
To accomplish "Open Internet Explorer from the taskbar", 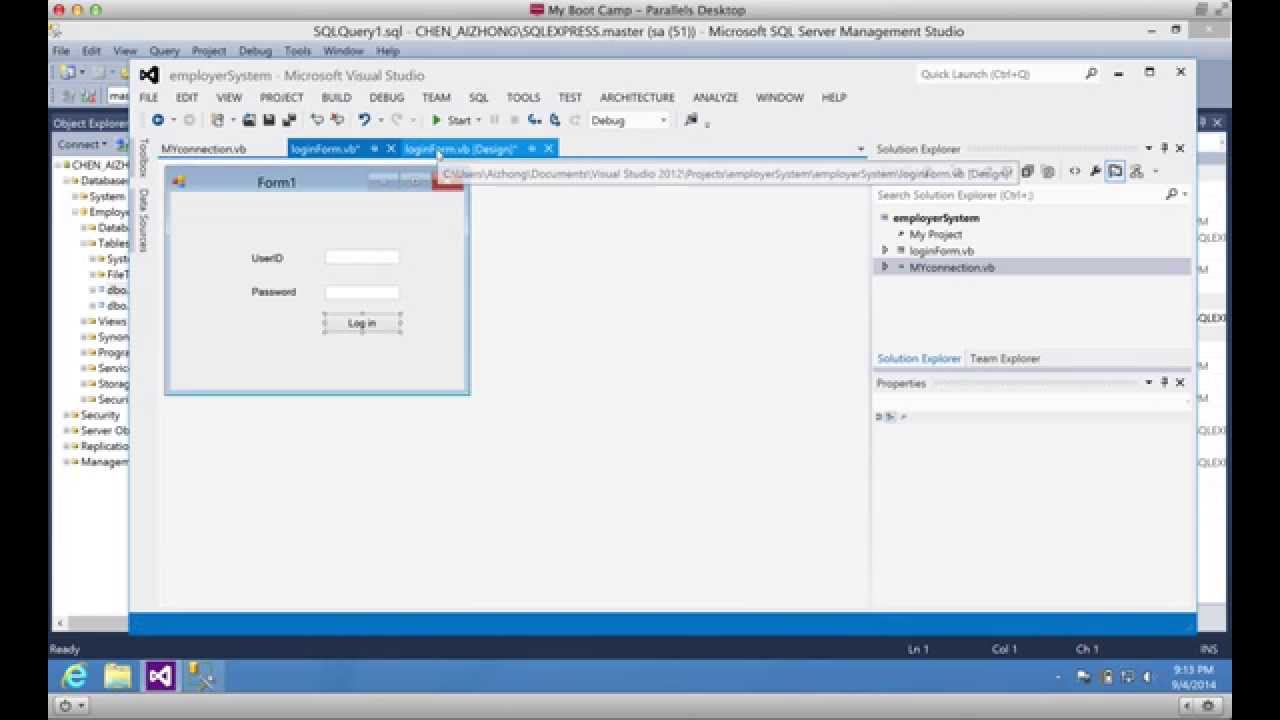I will pos(74,677).
